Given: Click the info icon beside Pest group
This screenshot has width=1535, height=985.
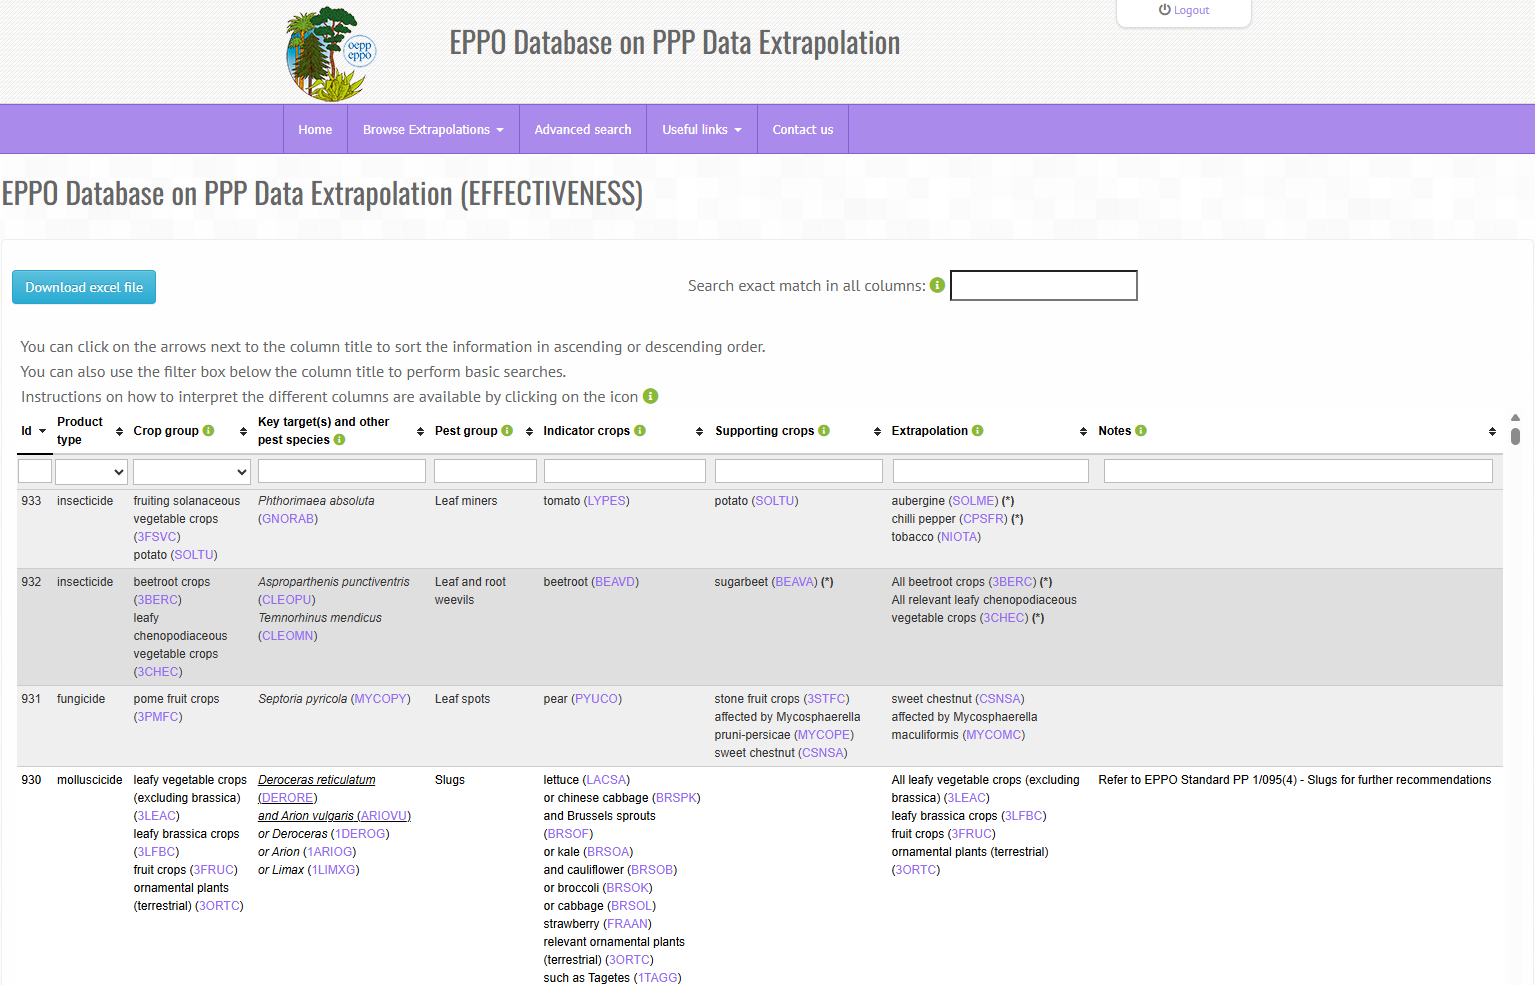Looking at the screenshot, I should point(507,431).
